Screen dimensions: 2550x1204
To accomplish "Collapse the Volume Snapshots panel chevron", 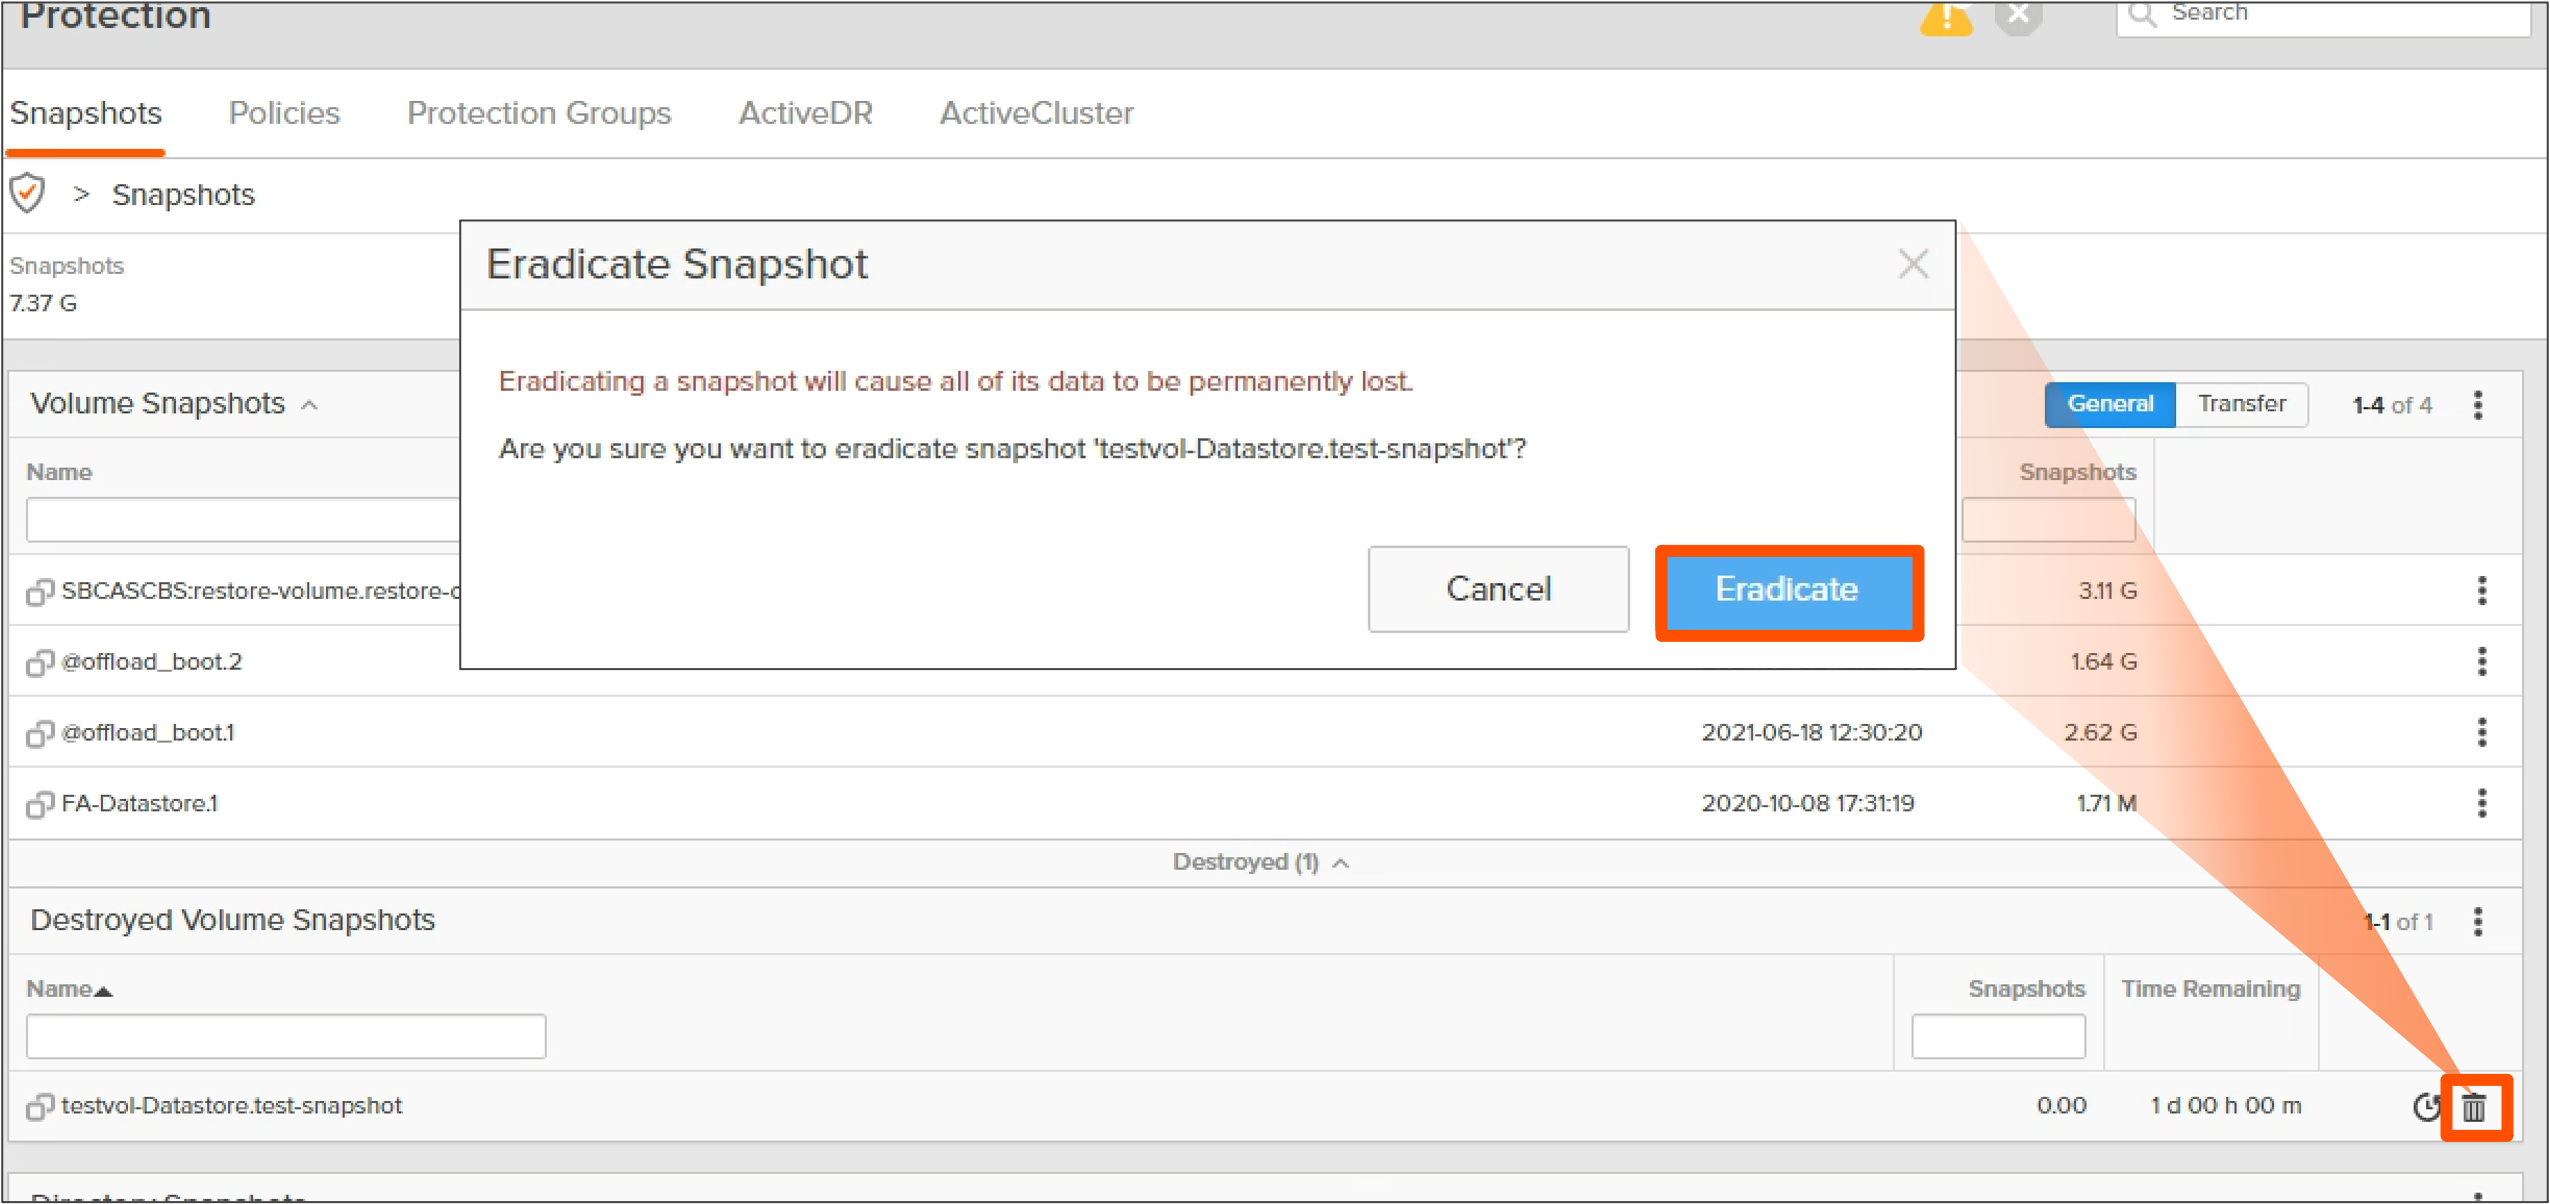I will pos(310,405).
